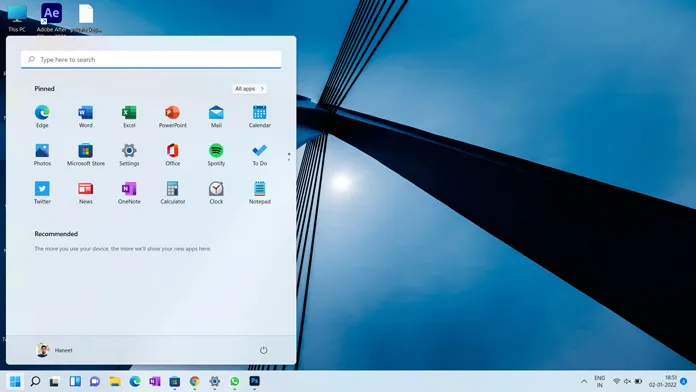Open Excel pinned app
The image size is (696, 392).
click(129, 117)
